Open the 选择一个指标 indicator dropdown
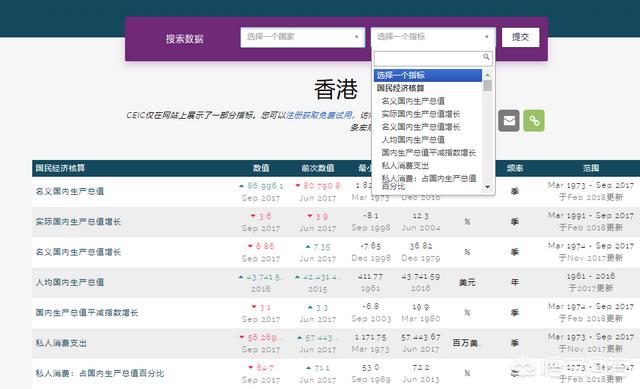The height and width of the screenshot is (389, 640). (433, 37)
